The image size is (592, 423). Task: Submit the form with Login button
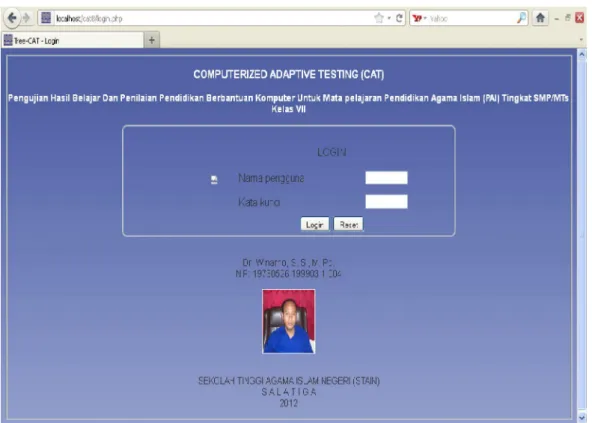(x=314, y=224)
